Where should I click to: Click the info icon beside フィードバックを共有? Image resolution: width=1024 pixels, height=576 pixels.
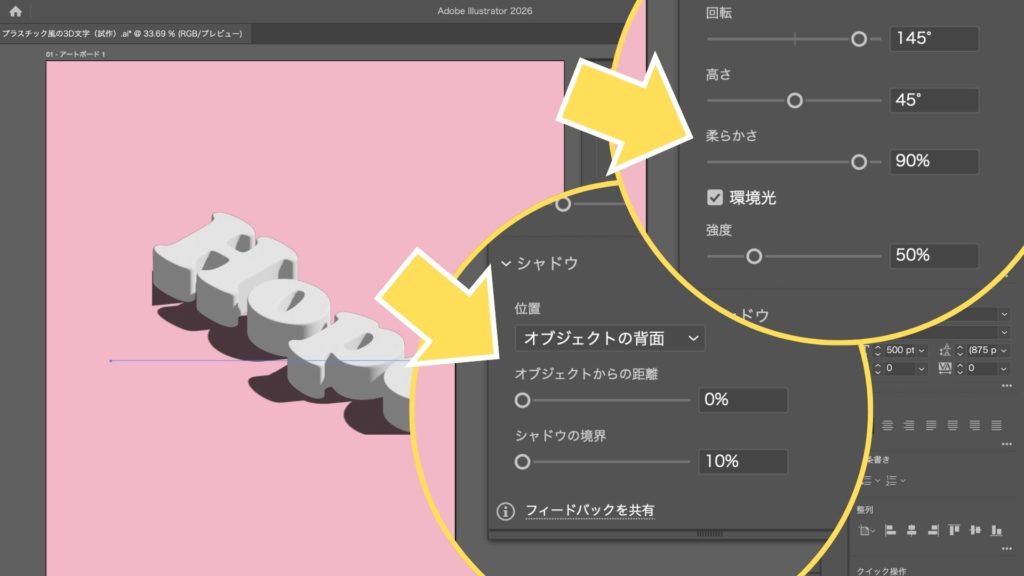[506, 511]
